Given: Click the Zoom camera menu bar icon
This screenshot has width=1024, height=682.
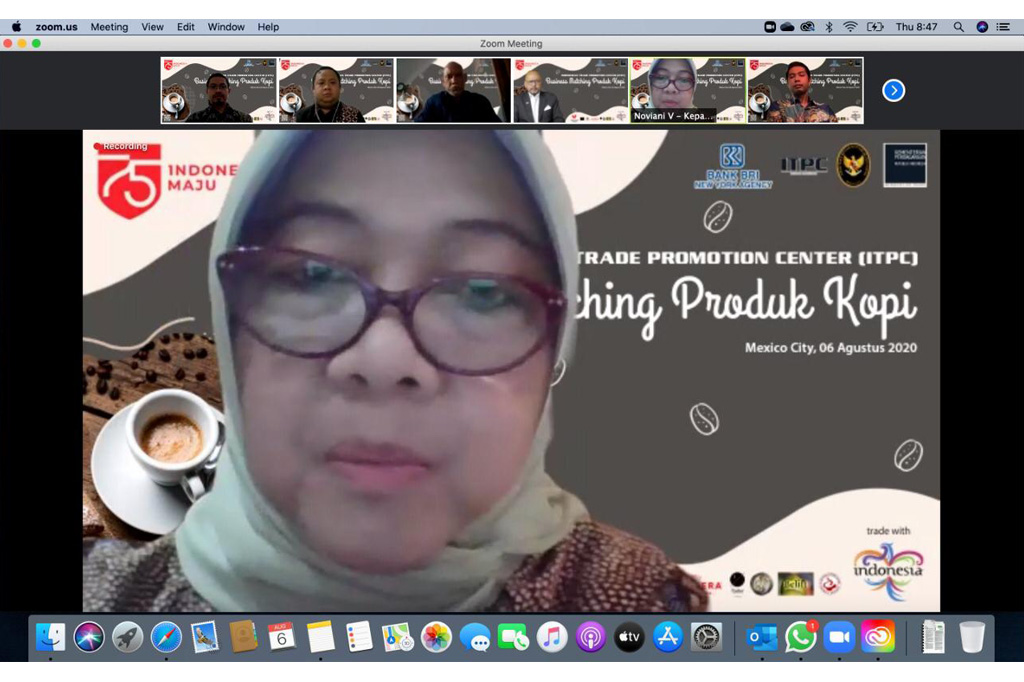Looking at the screenshot, I should click(x=770, y=27).
